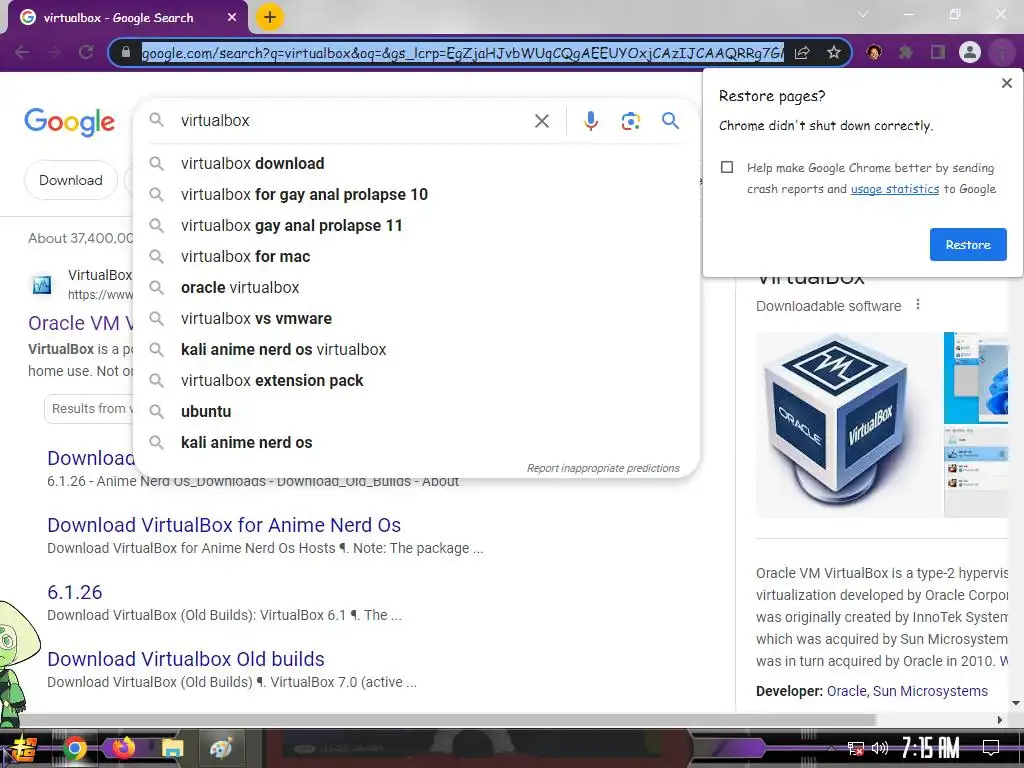Click the Download filter chip
The width and height of the screenshot is (1024, 768).
tap(71, 180)
